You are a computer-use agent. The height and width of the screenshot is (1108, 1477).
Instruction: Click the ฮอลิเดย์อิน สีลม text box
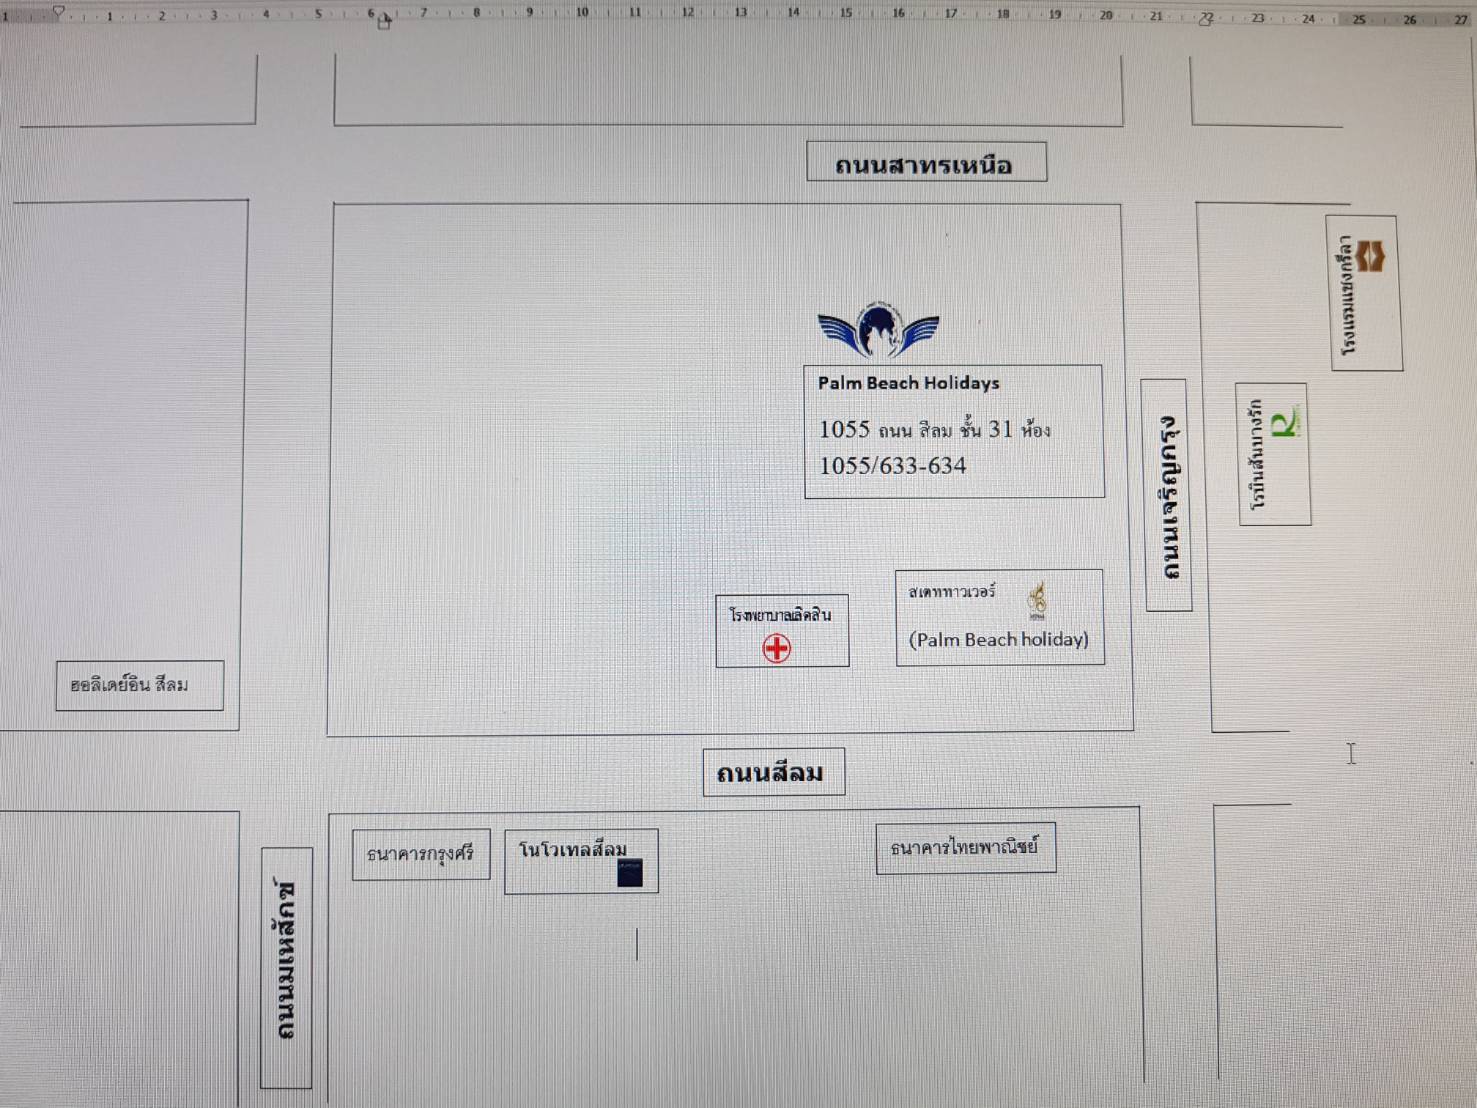(140, 686)
